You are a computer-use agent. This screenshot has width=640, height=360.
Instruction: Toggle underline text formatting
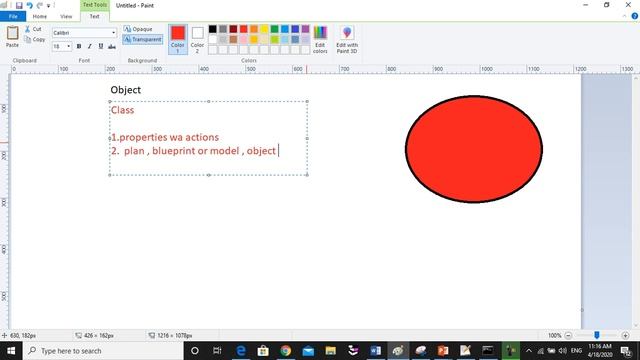tap(101, 47)
